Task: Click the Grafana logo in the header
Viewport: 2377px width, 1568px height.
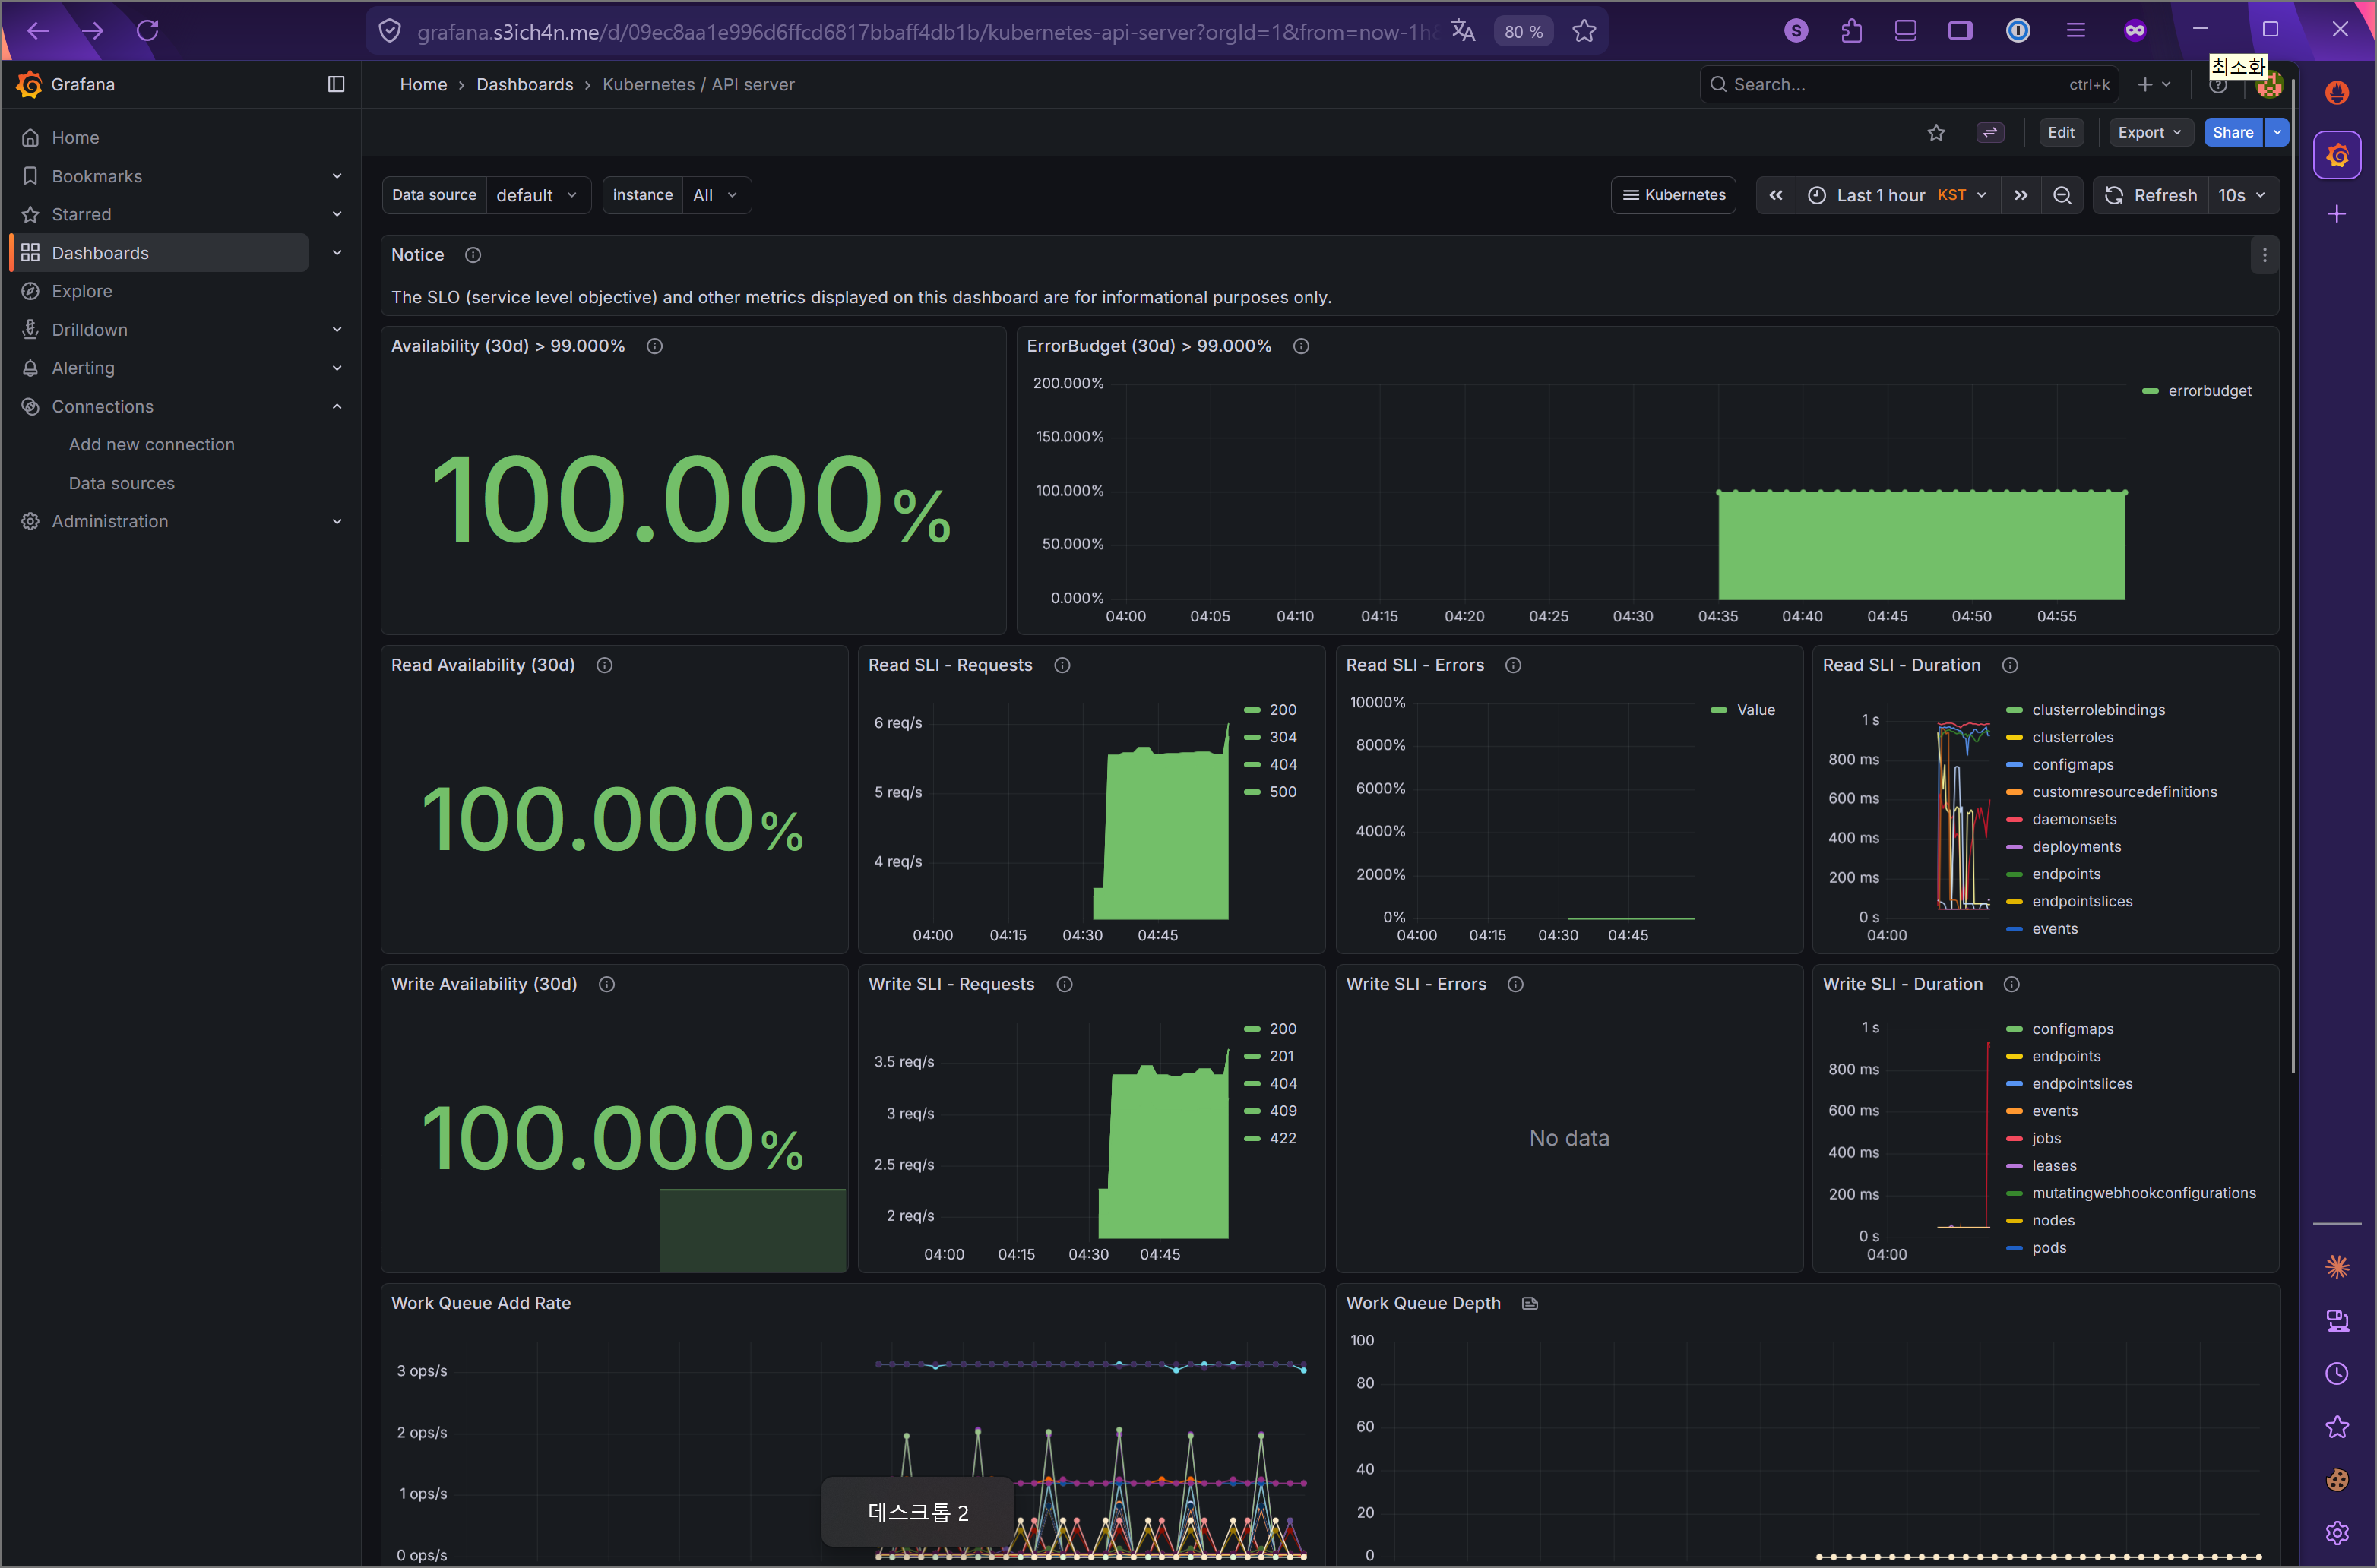Action: tap(30, 84)
